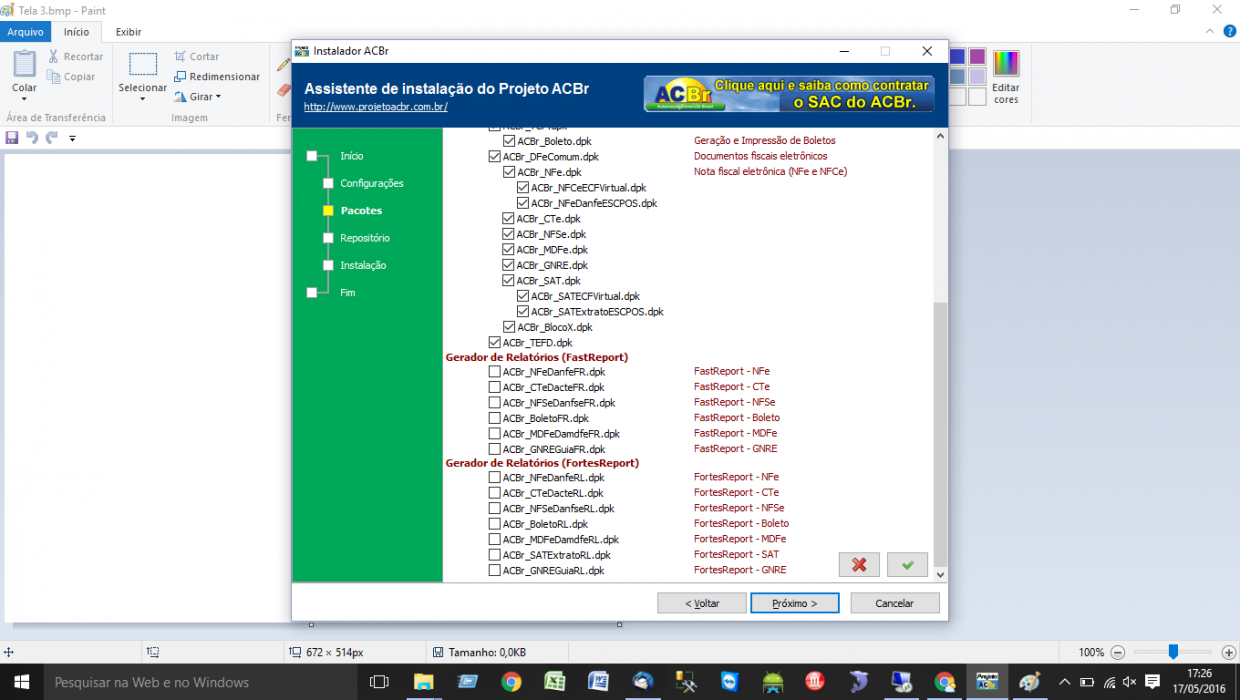Click the zoom-in plus icon in Paint
Image resolution: width=1240 pixels, height=700 pixels.
1231,652
